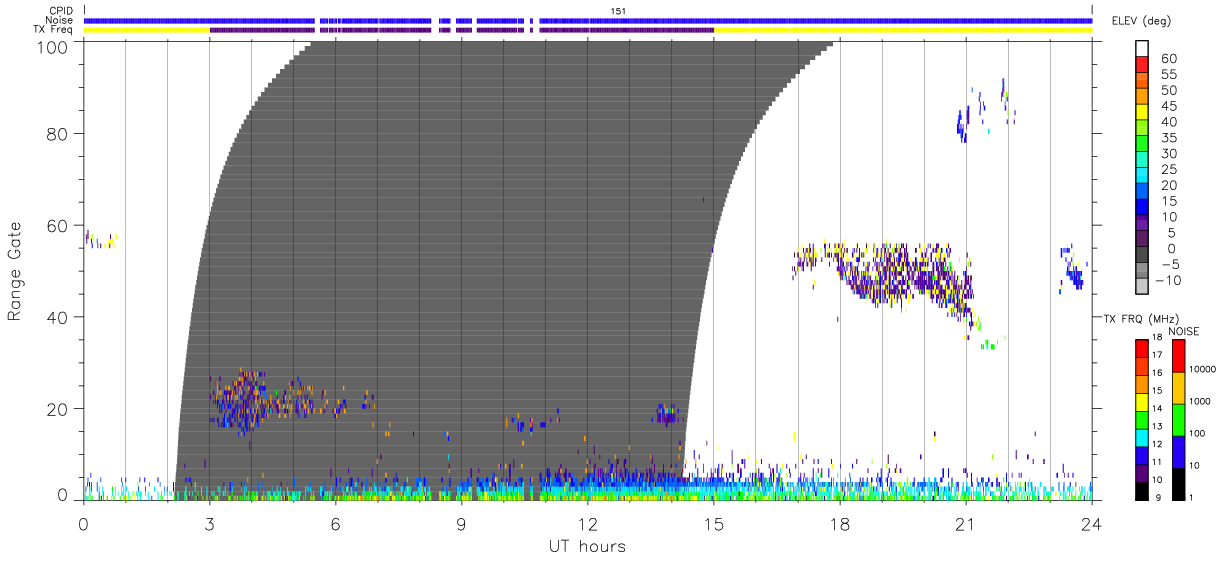Select the "Noise" row label at top left
The width and height of the screenshot is (1228, 567).
(x=59, y=20)
